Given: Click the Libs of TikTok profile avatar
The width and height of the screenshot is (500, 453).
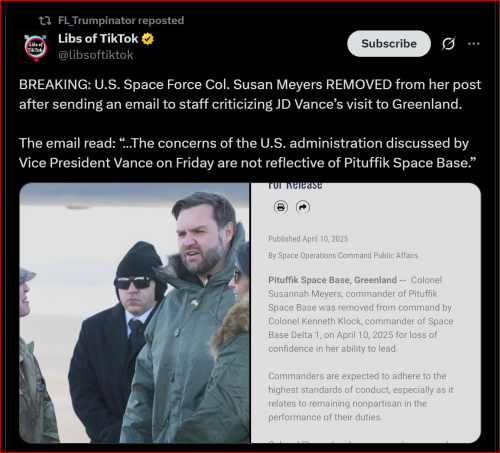Looking at the screenshot, I should (x=35, y=47).
